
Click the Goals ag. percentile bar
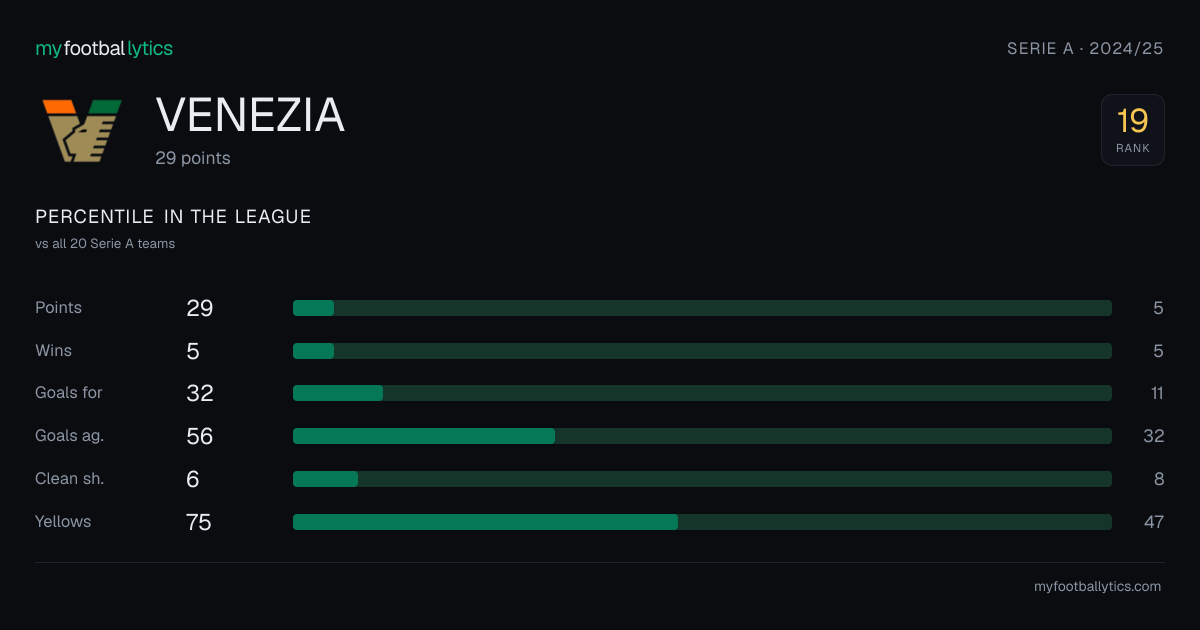tap(702, 436)
